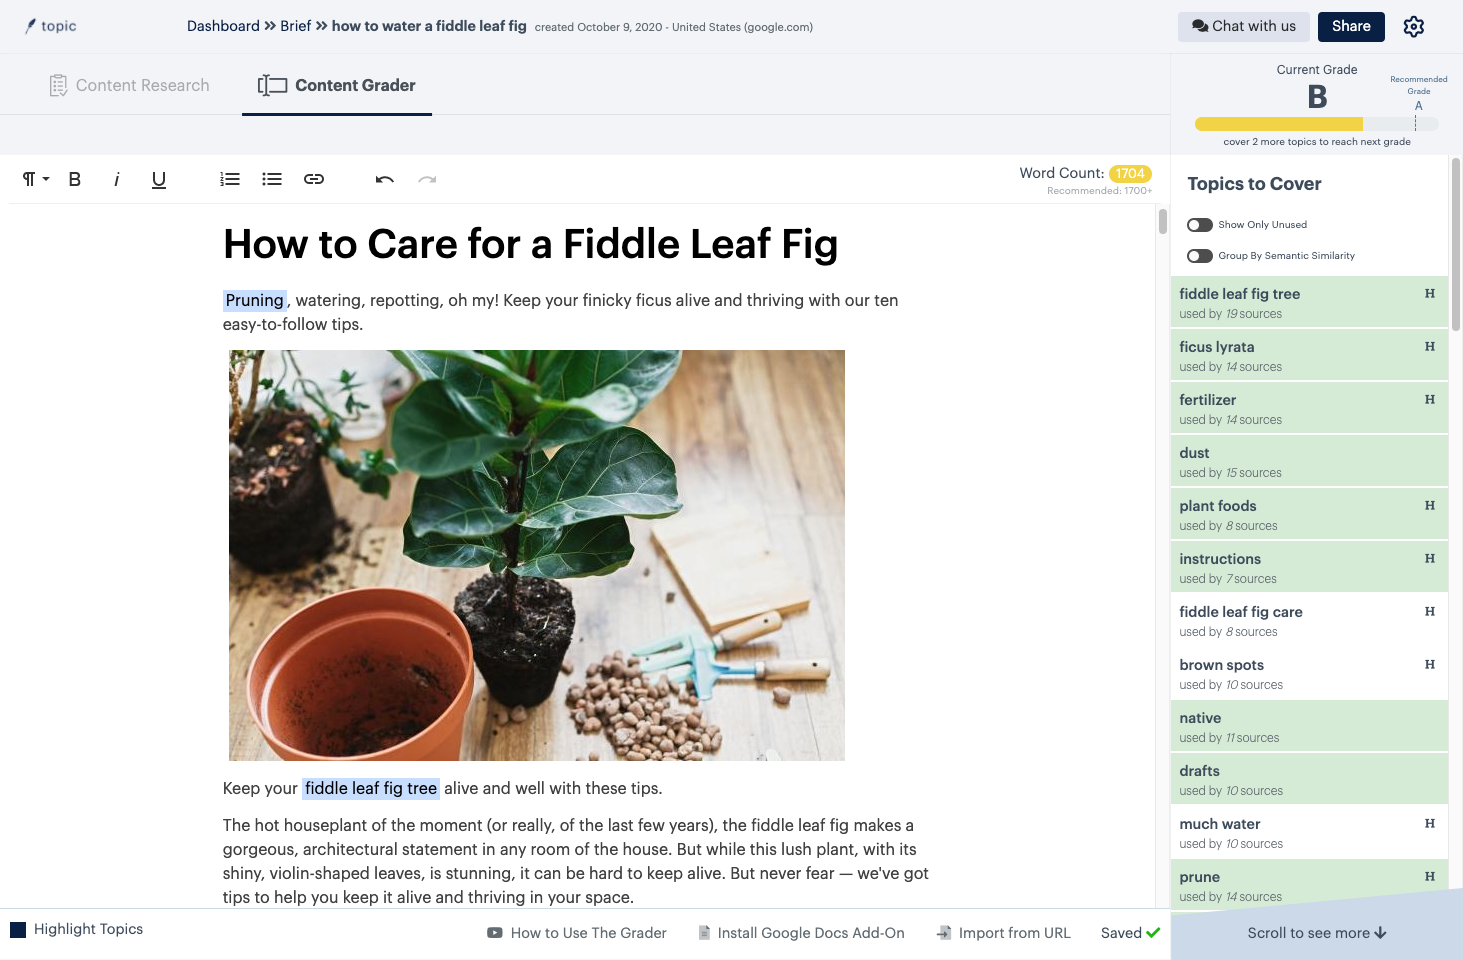The width and height of the screenshot is (1463, 960).
Task: Open the paragraph format dropdown
Action: 36,179
